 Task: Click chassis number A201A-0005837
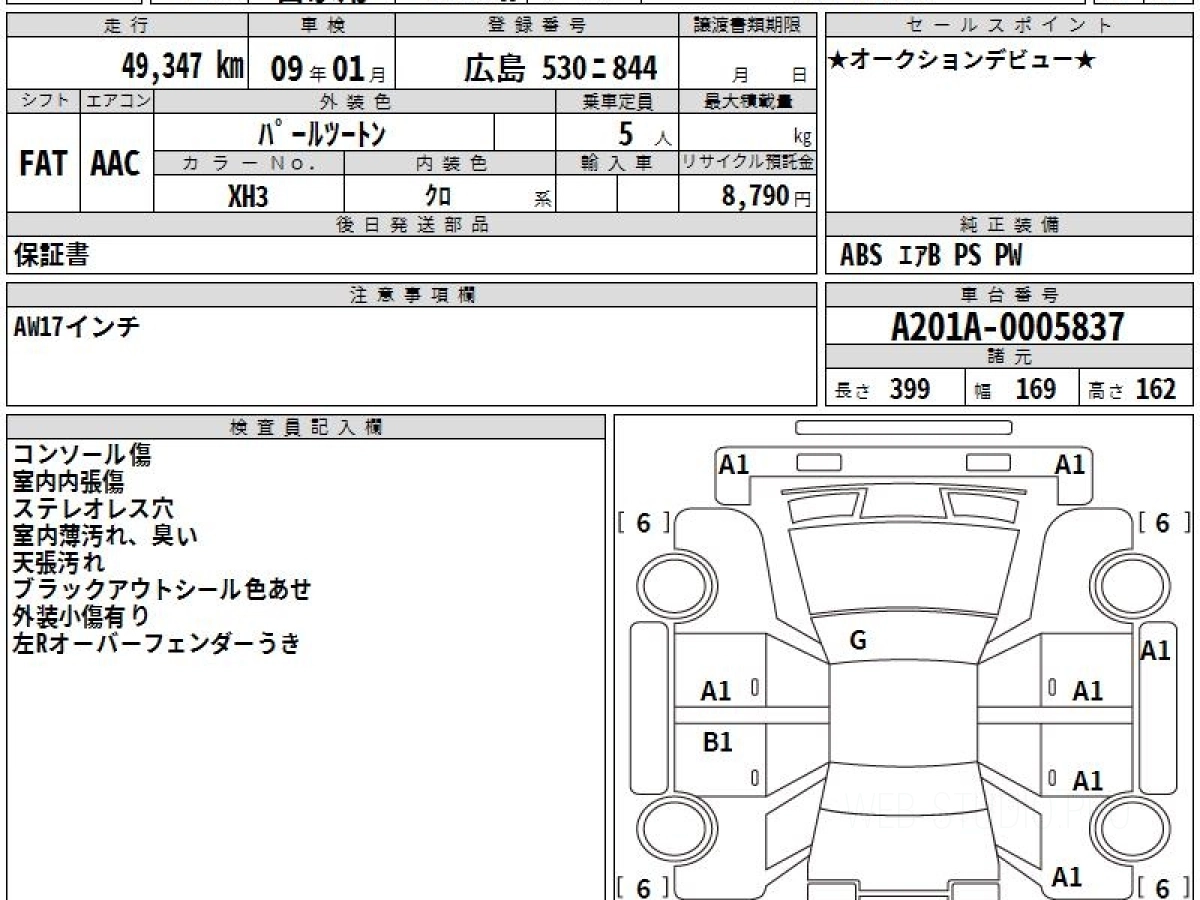point(1008,326)
